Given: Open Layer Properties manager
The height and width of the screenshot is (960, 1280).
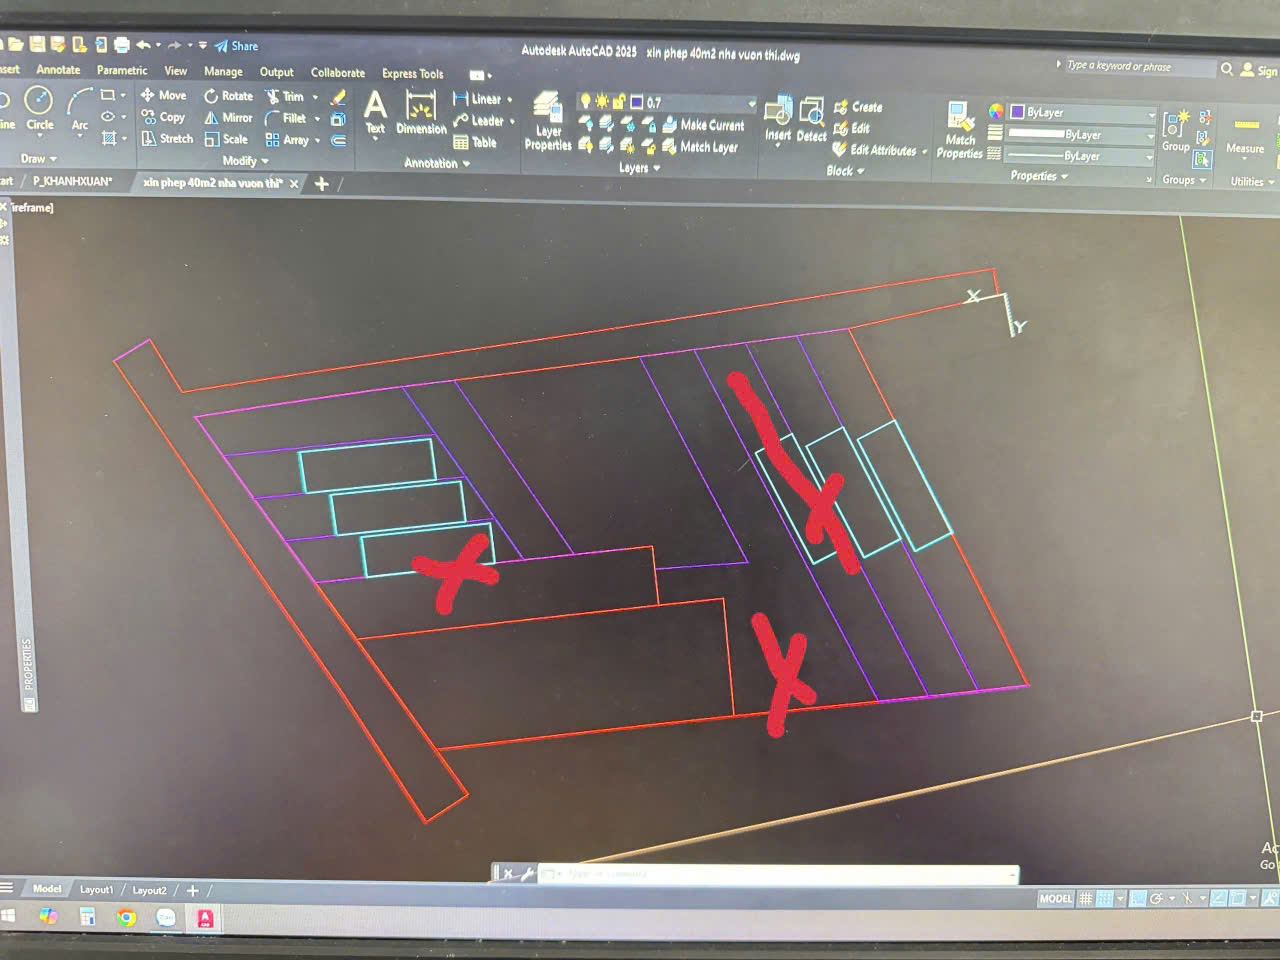Looking at the screenshot, I should 547,120.
